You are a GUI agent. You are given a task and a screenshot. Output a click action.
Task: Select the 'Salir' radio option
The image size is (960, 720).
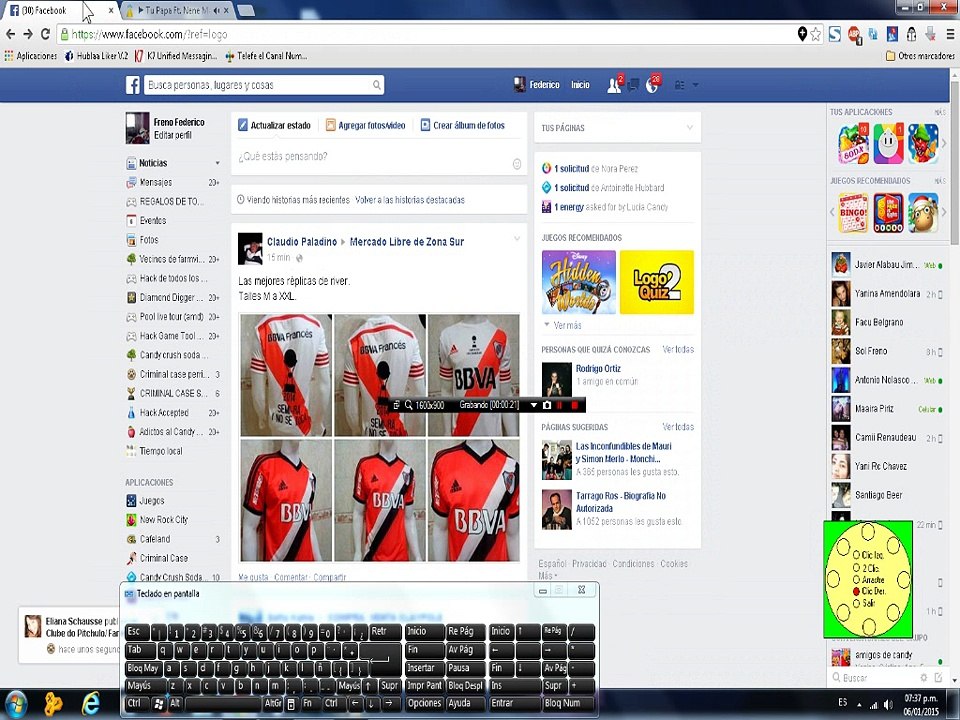click(857, 603)
